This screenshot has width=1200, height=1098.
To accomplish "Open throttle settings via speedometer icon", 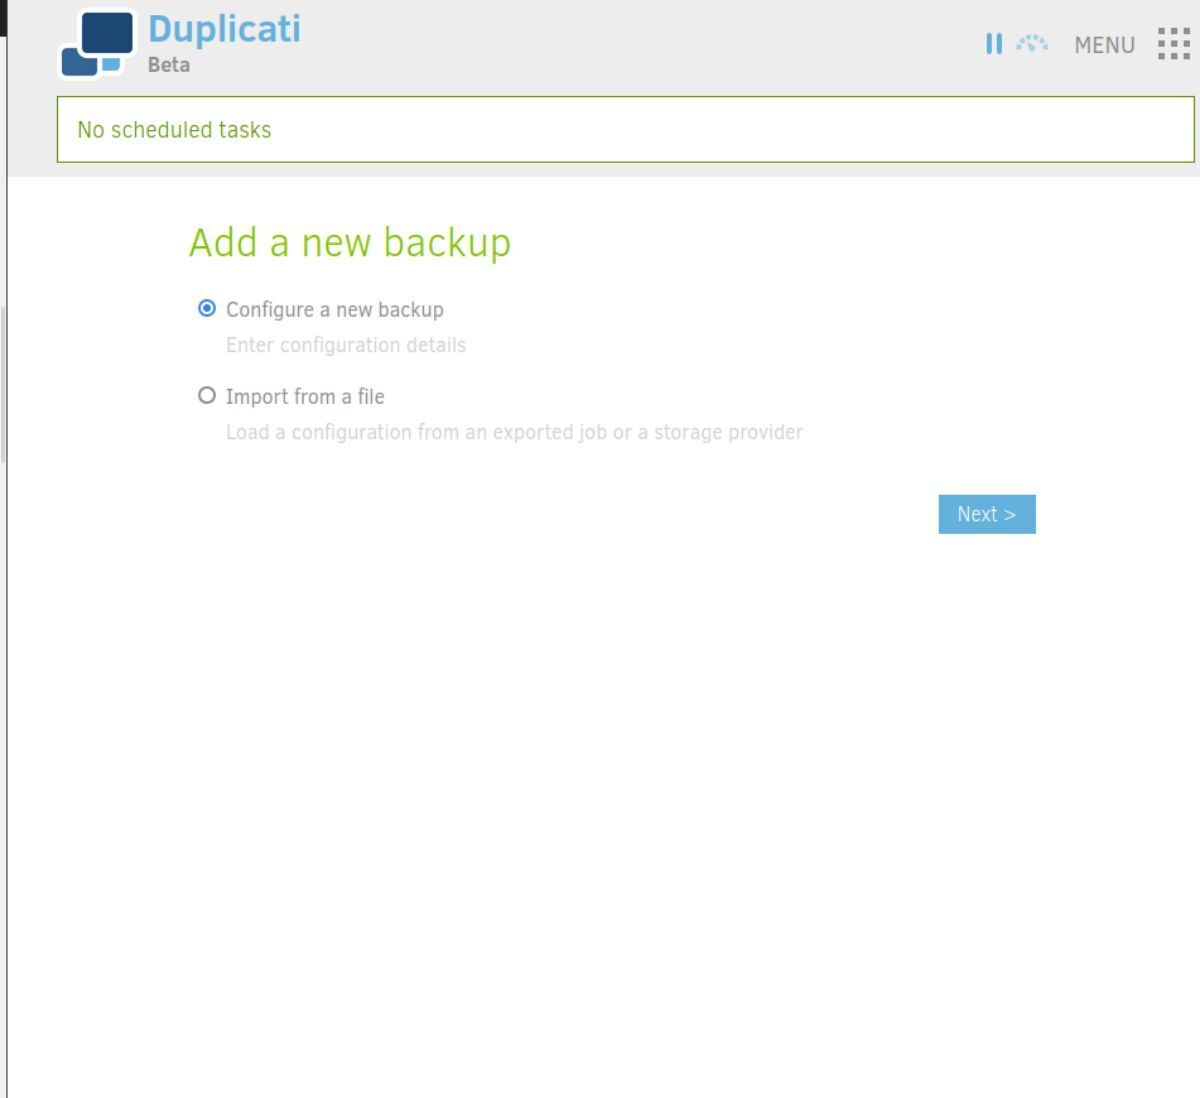I will pos(1032,43).
